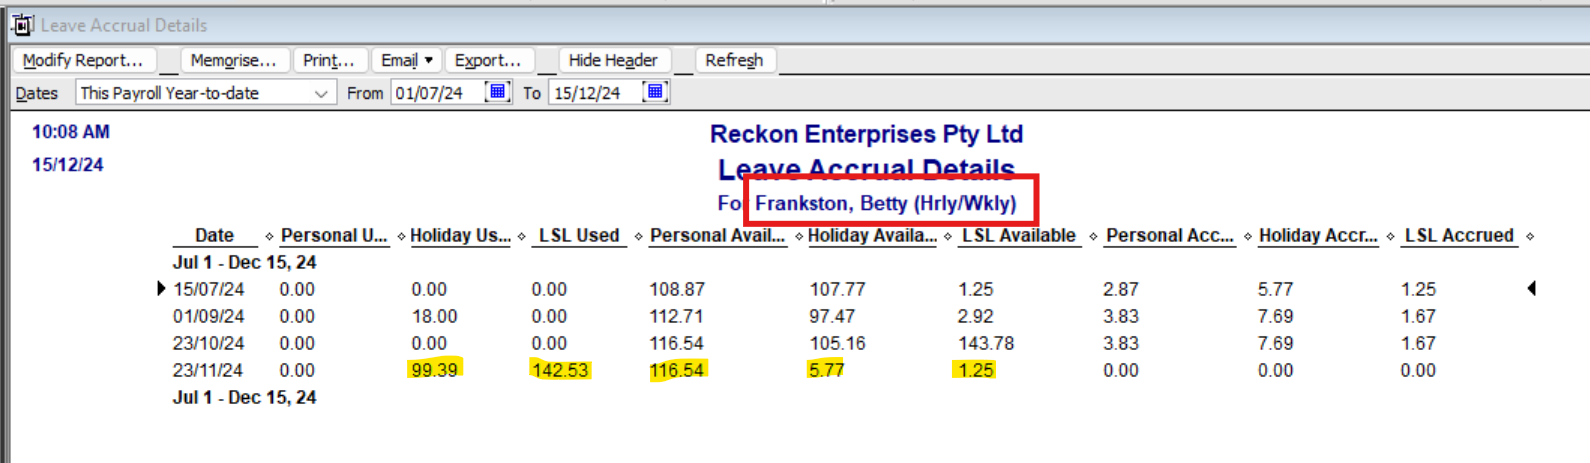
Task: Click the Personal Accrued column header
Action: 1170,236
